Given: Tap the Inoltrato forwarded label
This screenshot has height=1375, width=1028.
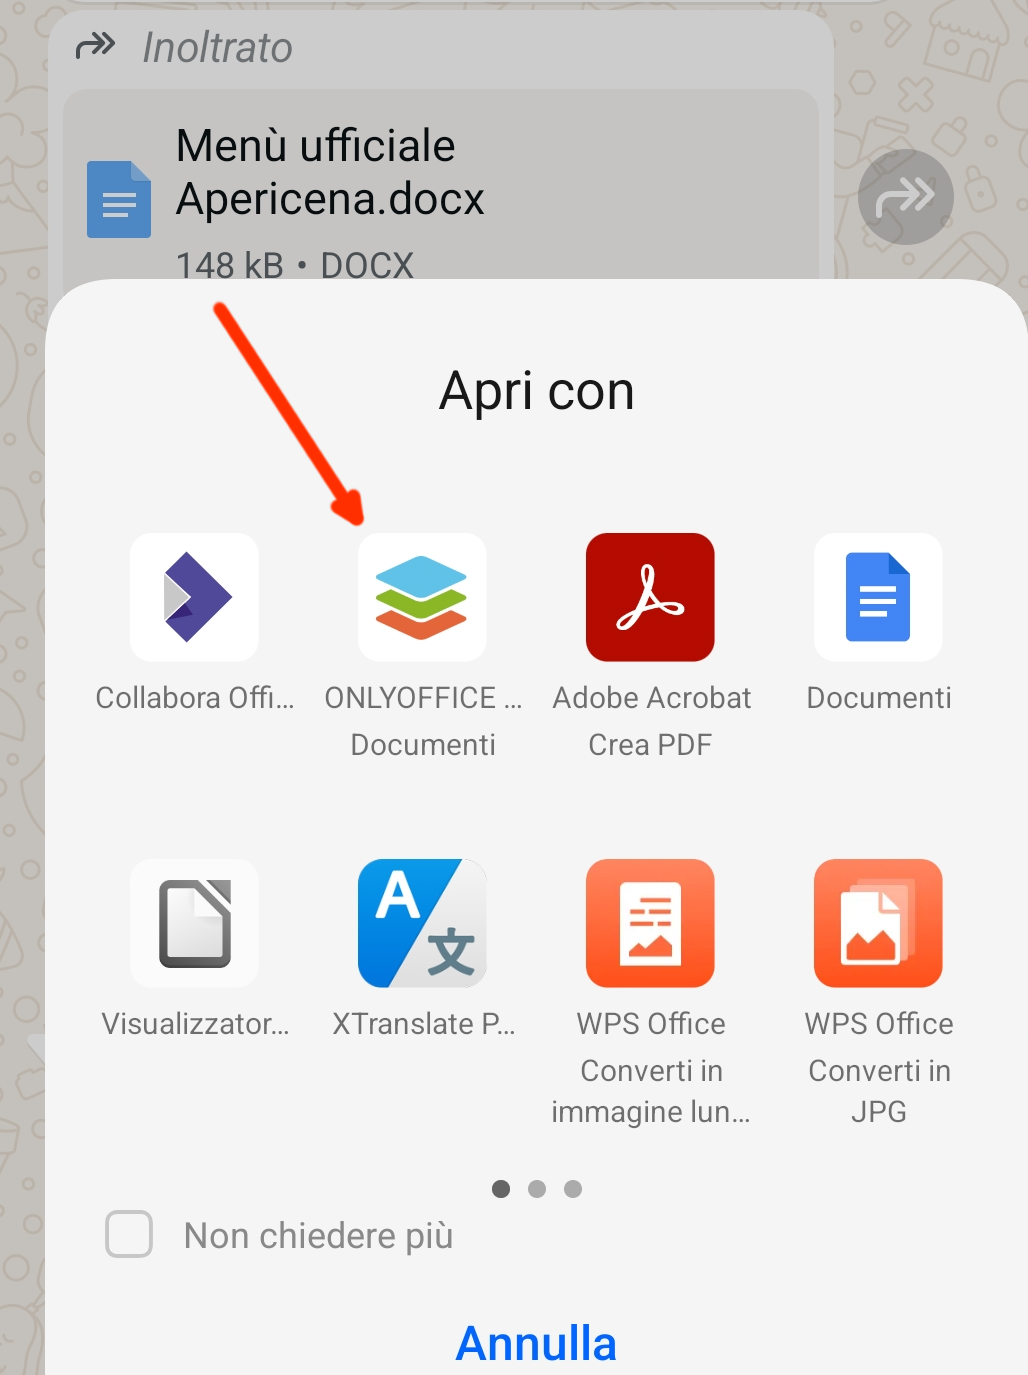Looking at the screenshot, I should pos(216,48).
